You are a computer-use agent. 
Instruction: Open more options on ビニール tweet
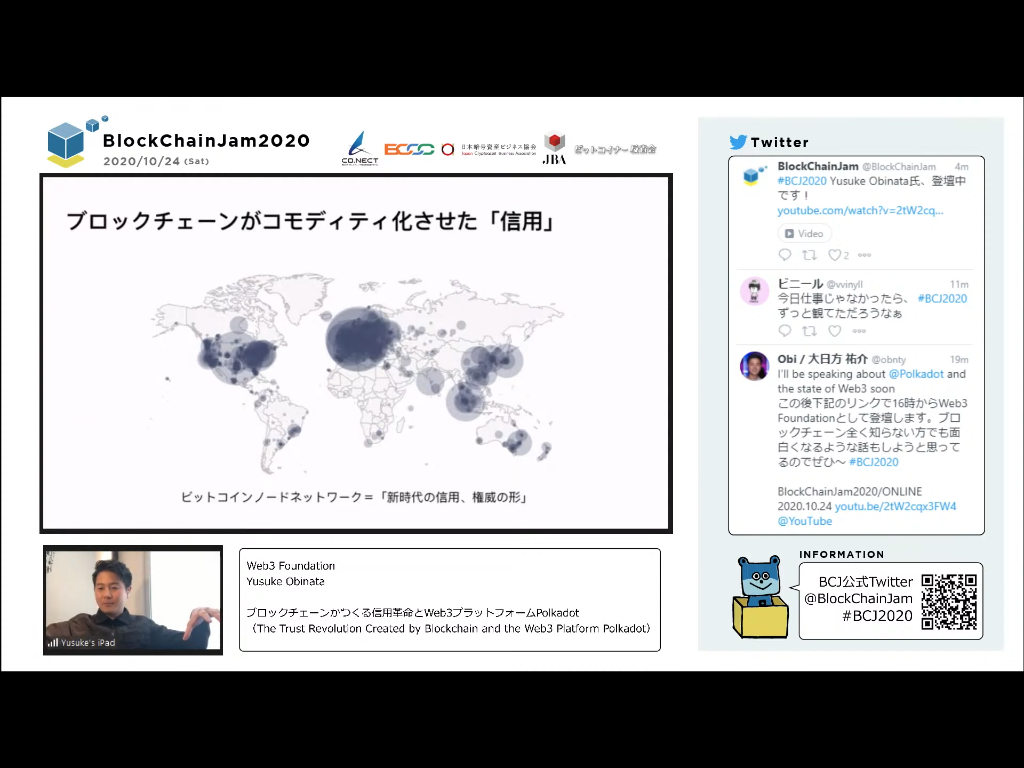point(859,331)
